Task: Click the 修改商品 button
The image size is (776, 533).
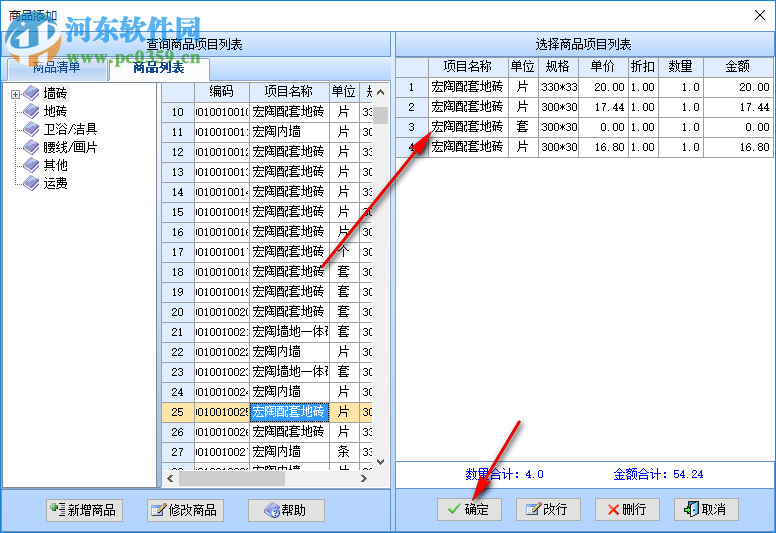Action: click(x=185, y=510)
